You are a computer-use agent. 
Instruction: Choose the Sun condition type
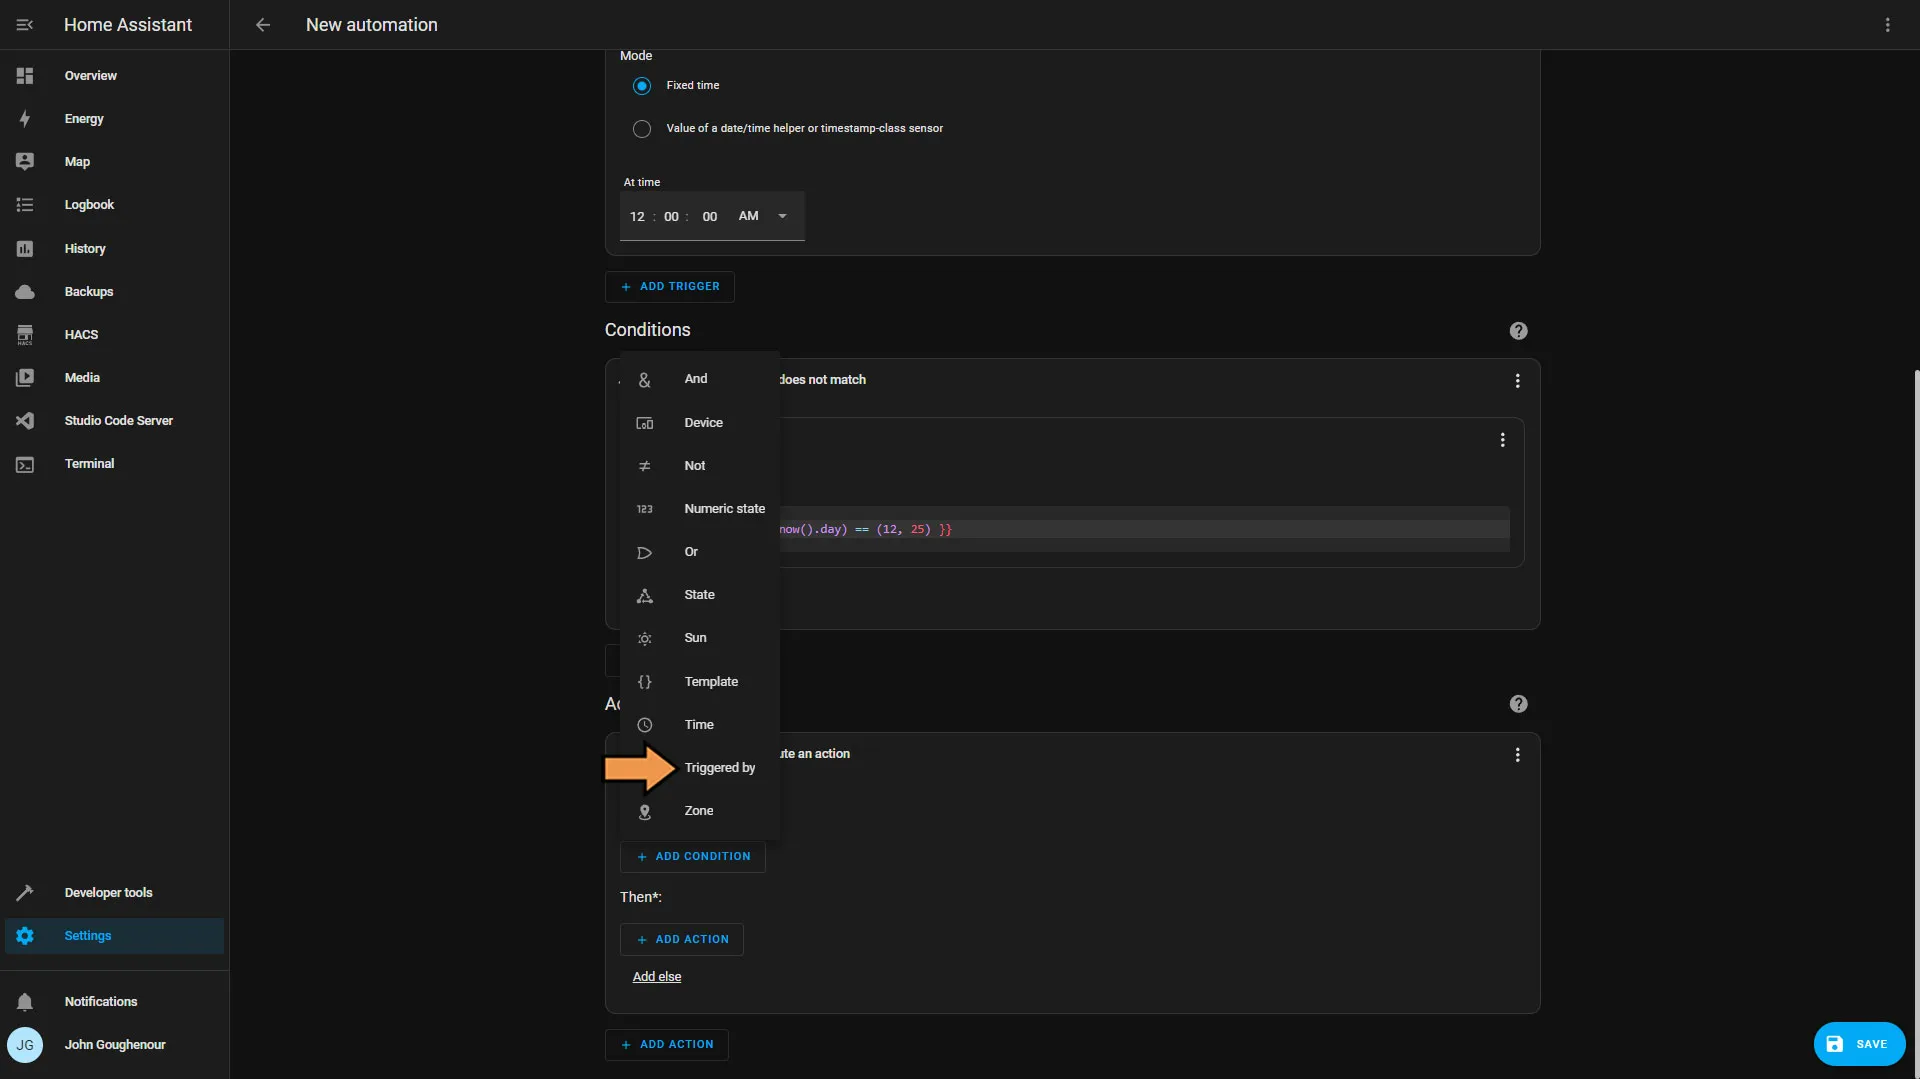(x=700, y=638)
